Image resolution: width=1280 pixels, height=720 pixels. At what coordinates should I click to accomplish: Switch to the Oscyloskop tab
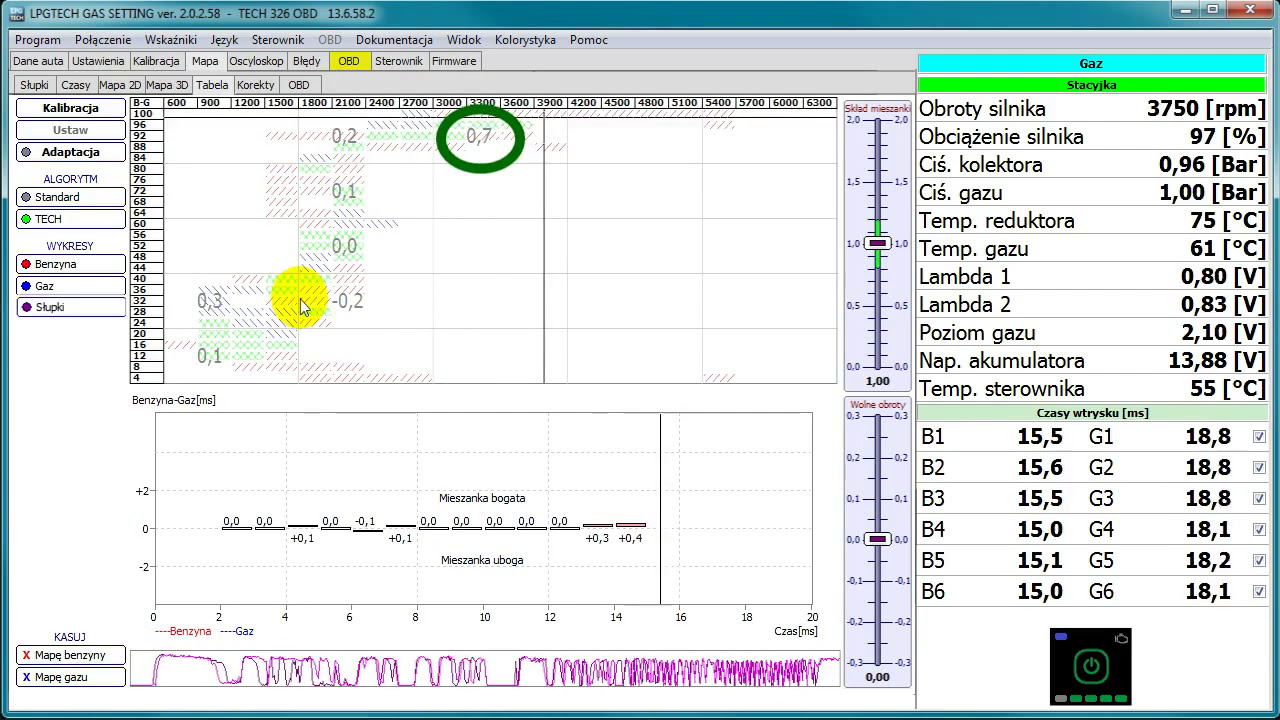pos(256,61)
